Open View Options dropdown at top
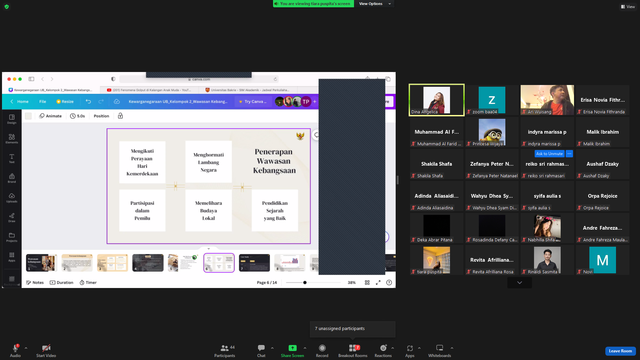The height and width of the screenshot is (360, 640). (375, 4)
